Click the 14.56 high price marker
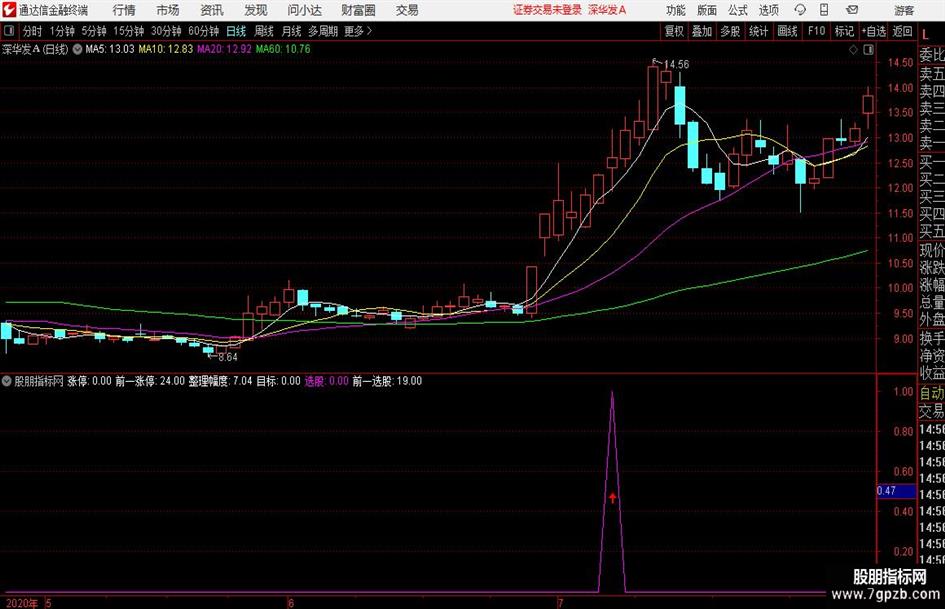Image resolution: width=945 pixels, height=609 pixels. (677, 64)
